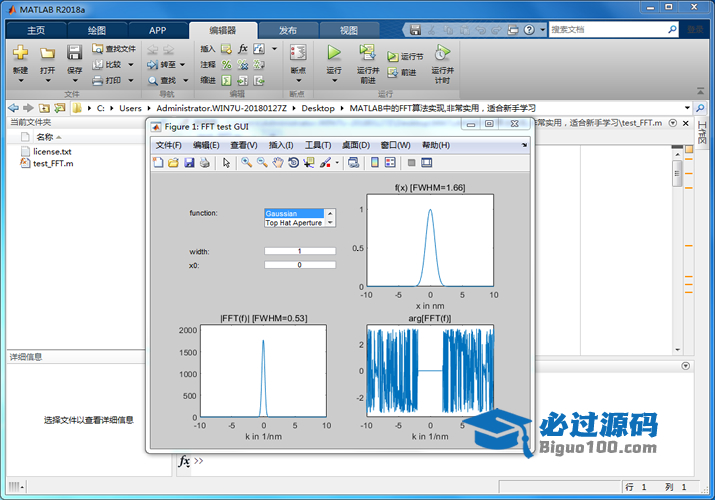Click the Open File icon in the figure toolbar
The image size is (715, 500).
(173, 163)
